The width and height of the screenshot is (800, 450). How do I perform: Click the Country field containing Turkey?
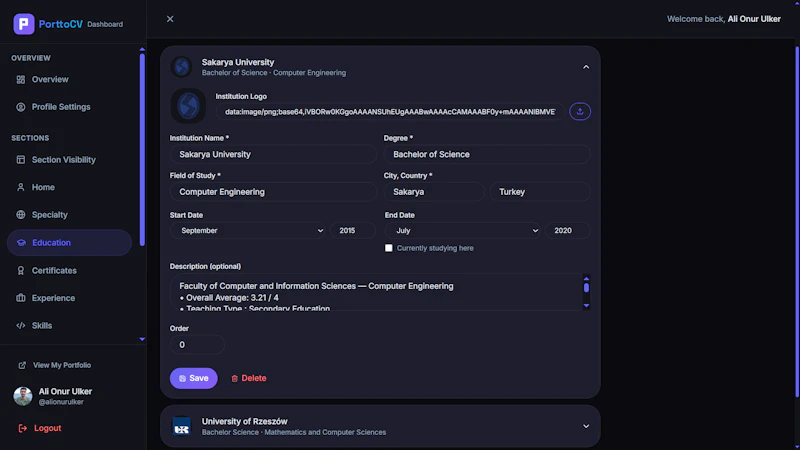(540, 192)
